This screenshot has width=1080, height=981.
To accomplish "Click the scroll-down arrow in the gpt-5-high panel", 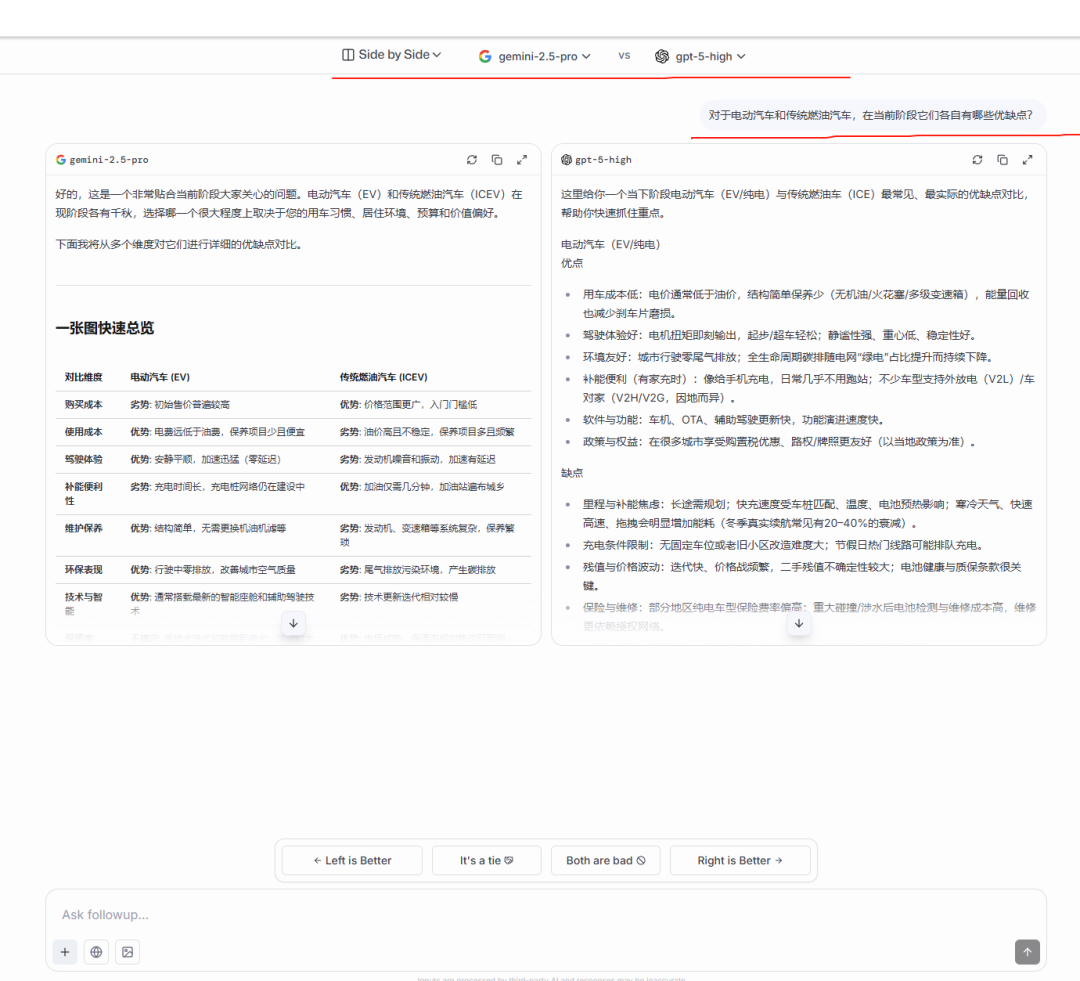I will [798, 623].
